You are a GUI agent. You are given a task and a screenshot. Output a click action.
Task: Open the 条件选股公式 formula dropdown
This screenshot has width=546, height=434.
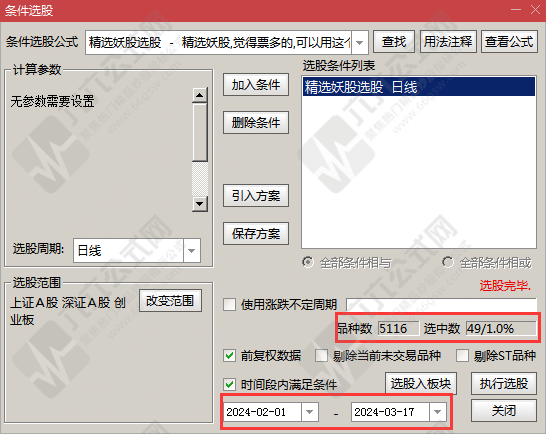(360, 42)
